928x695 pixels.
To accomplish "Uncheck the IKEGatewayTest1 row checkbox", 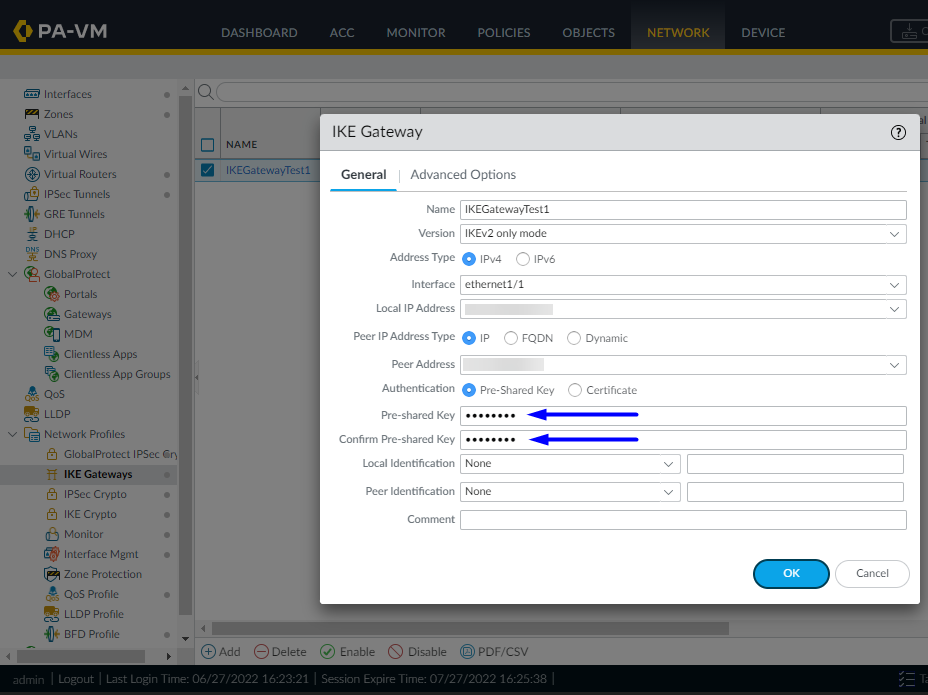I will point(207,170).
